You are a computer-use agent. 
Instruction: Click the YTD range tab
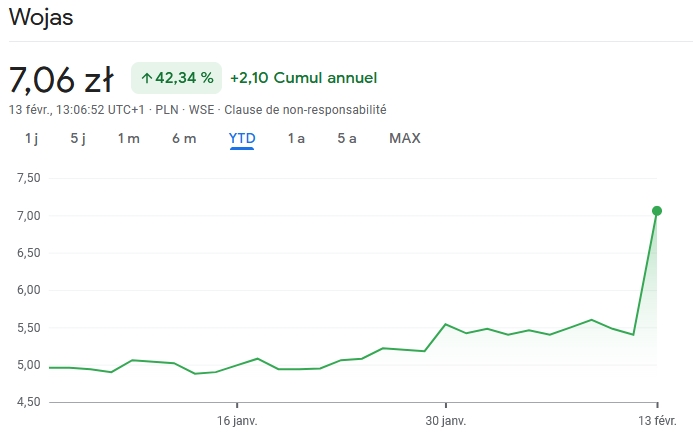tap(242, 139)
